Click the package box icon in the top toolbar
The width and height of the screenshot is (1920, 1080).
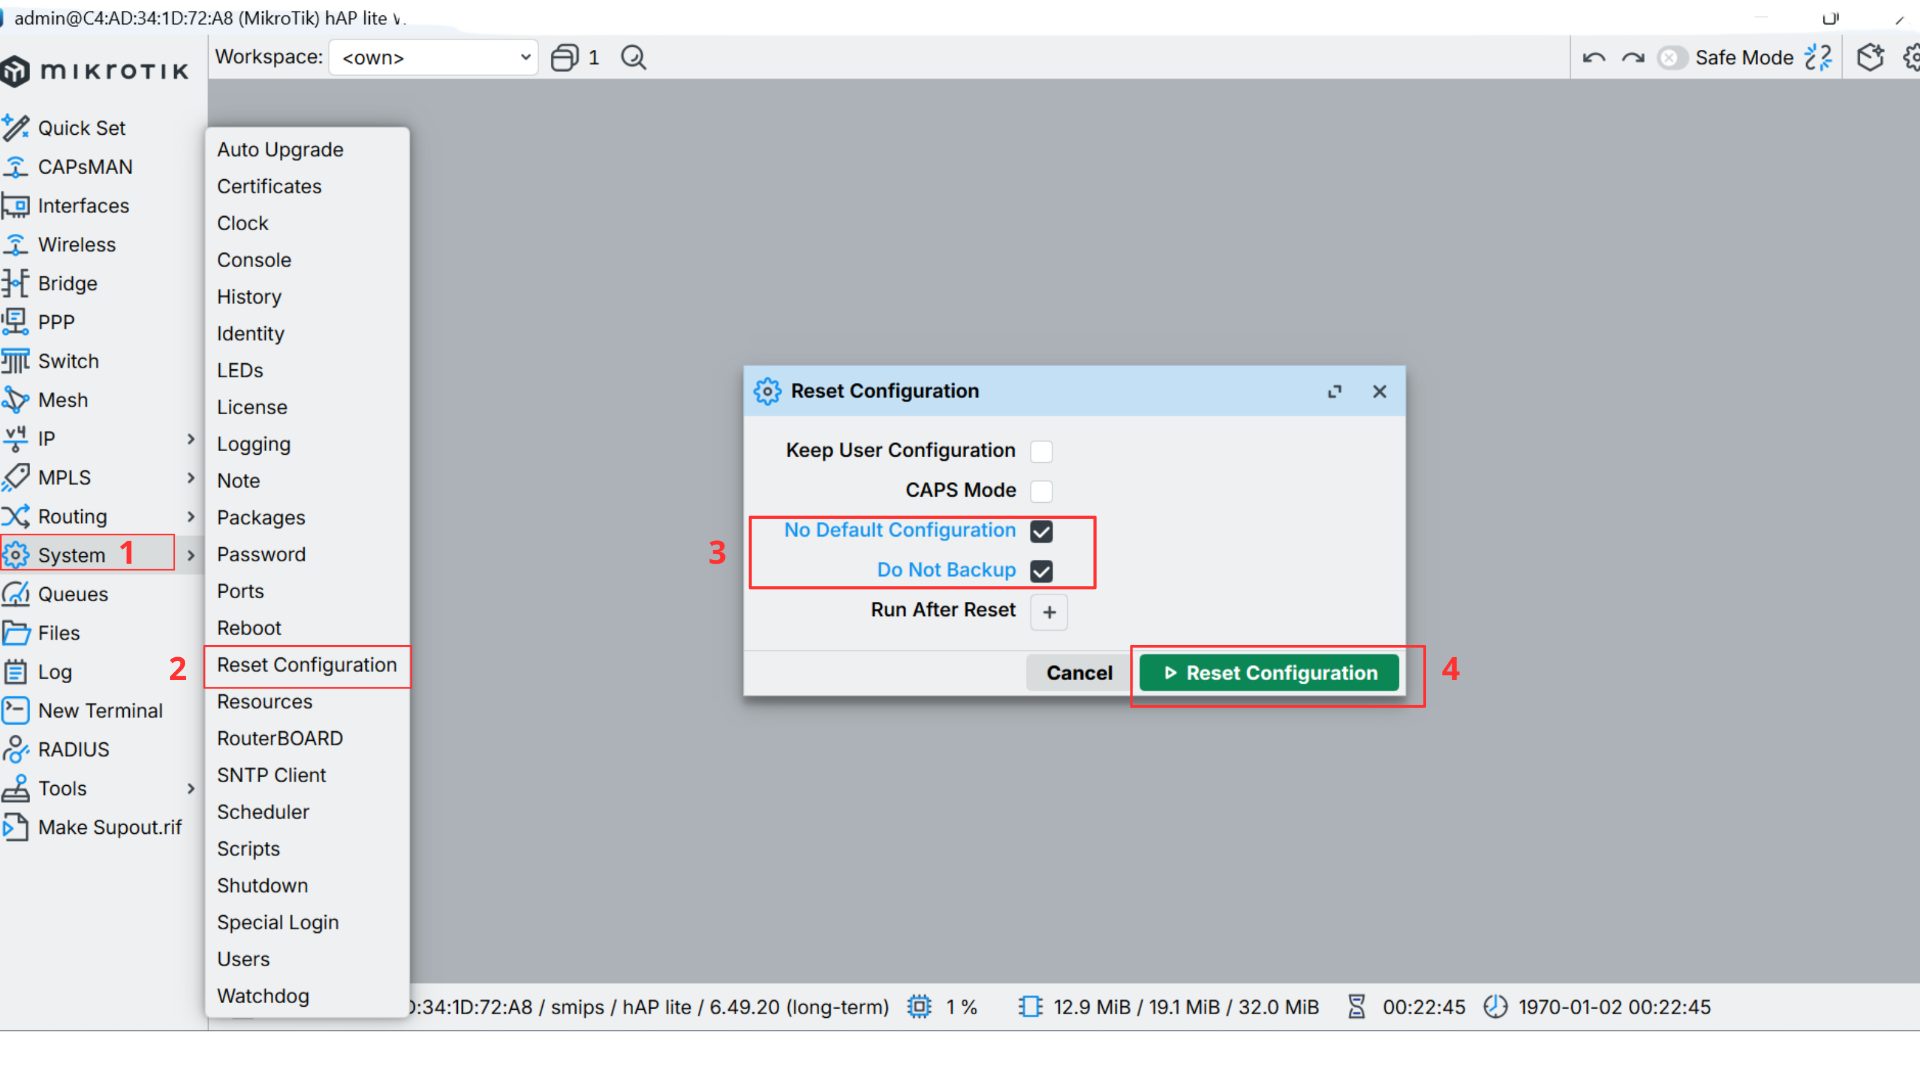click(1870, 58)
